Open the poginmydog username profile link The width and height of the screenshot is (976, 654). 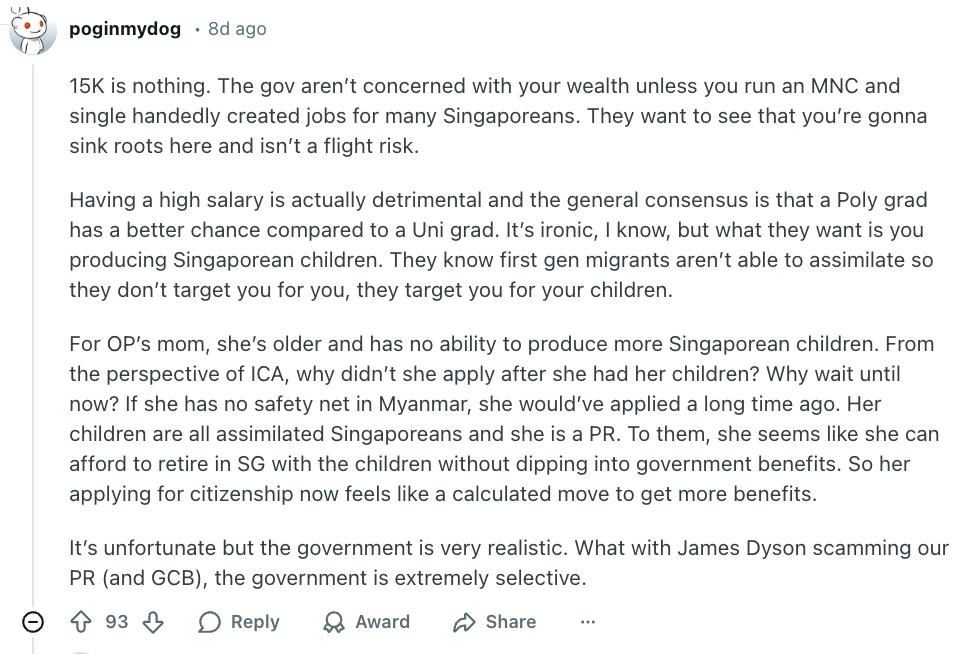(125, 29)
